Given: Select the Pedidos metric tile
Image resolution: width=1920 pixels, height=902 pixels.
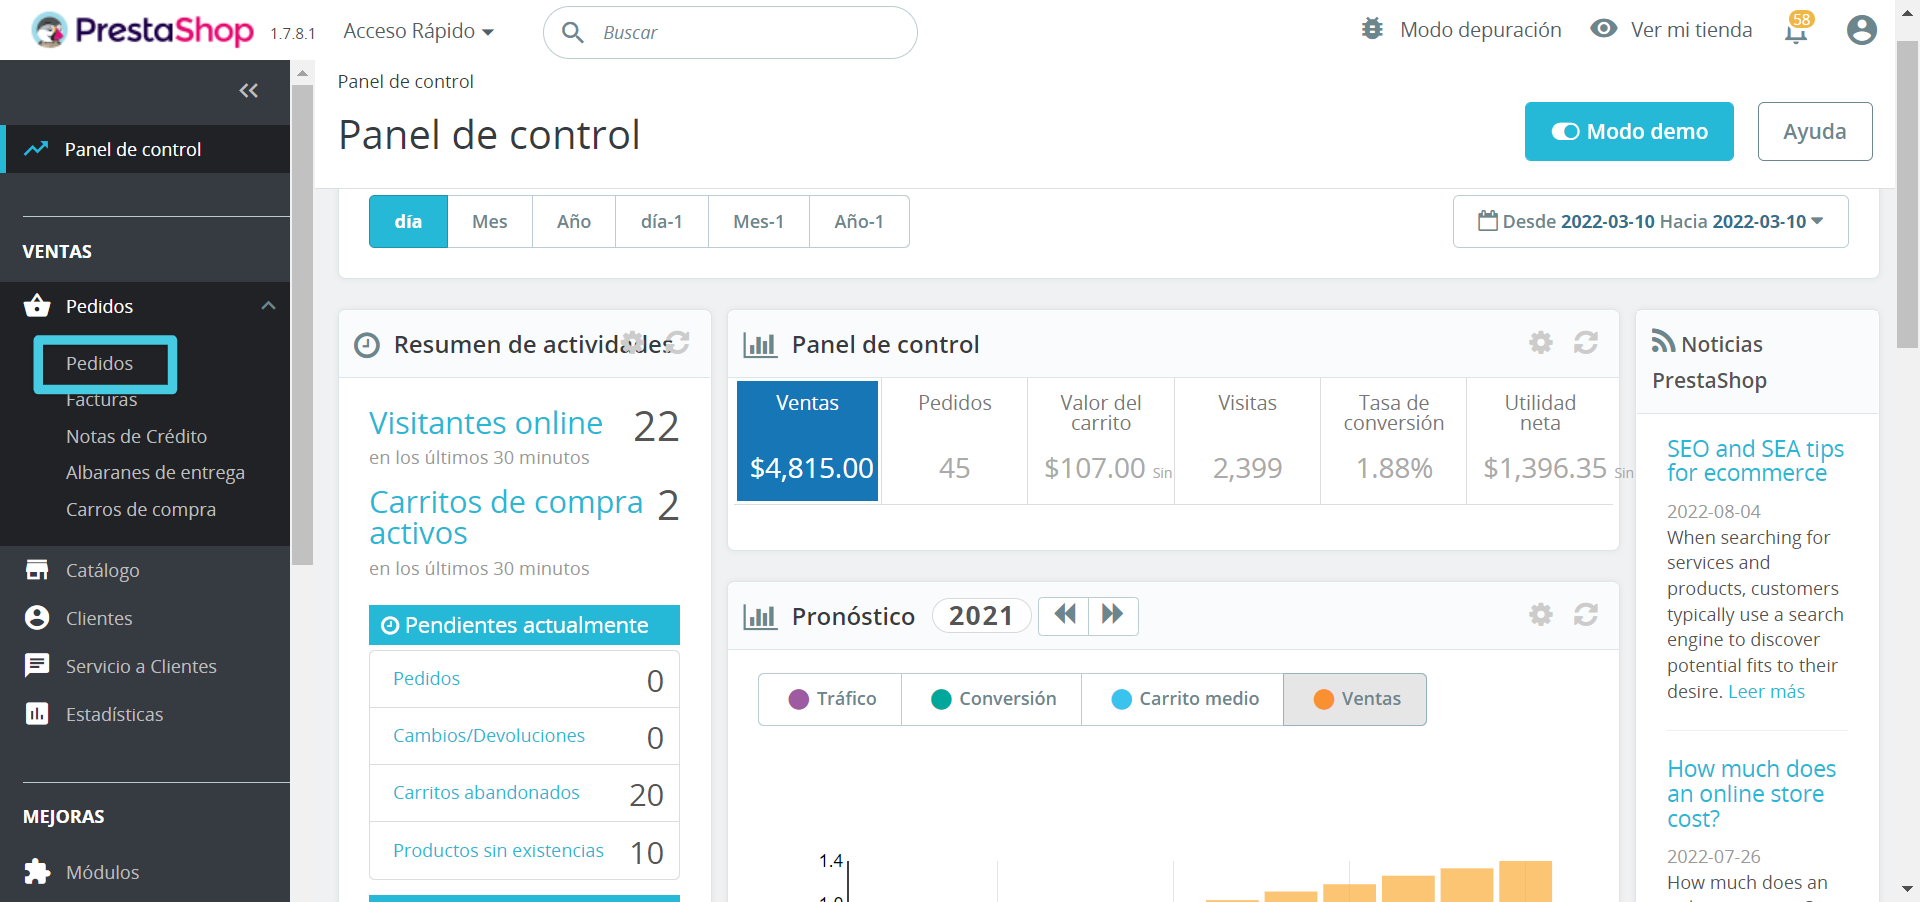Looking at the screenshot, I should (x=954, y=441).
